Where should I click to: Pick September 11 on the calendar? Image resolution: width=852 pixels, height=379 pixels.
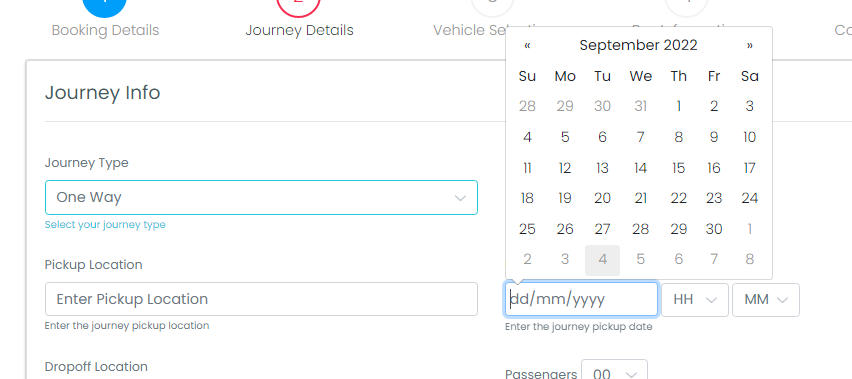527,168
